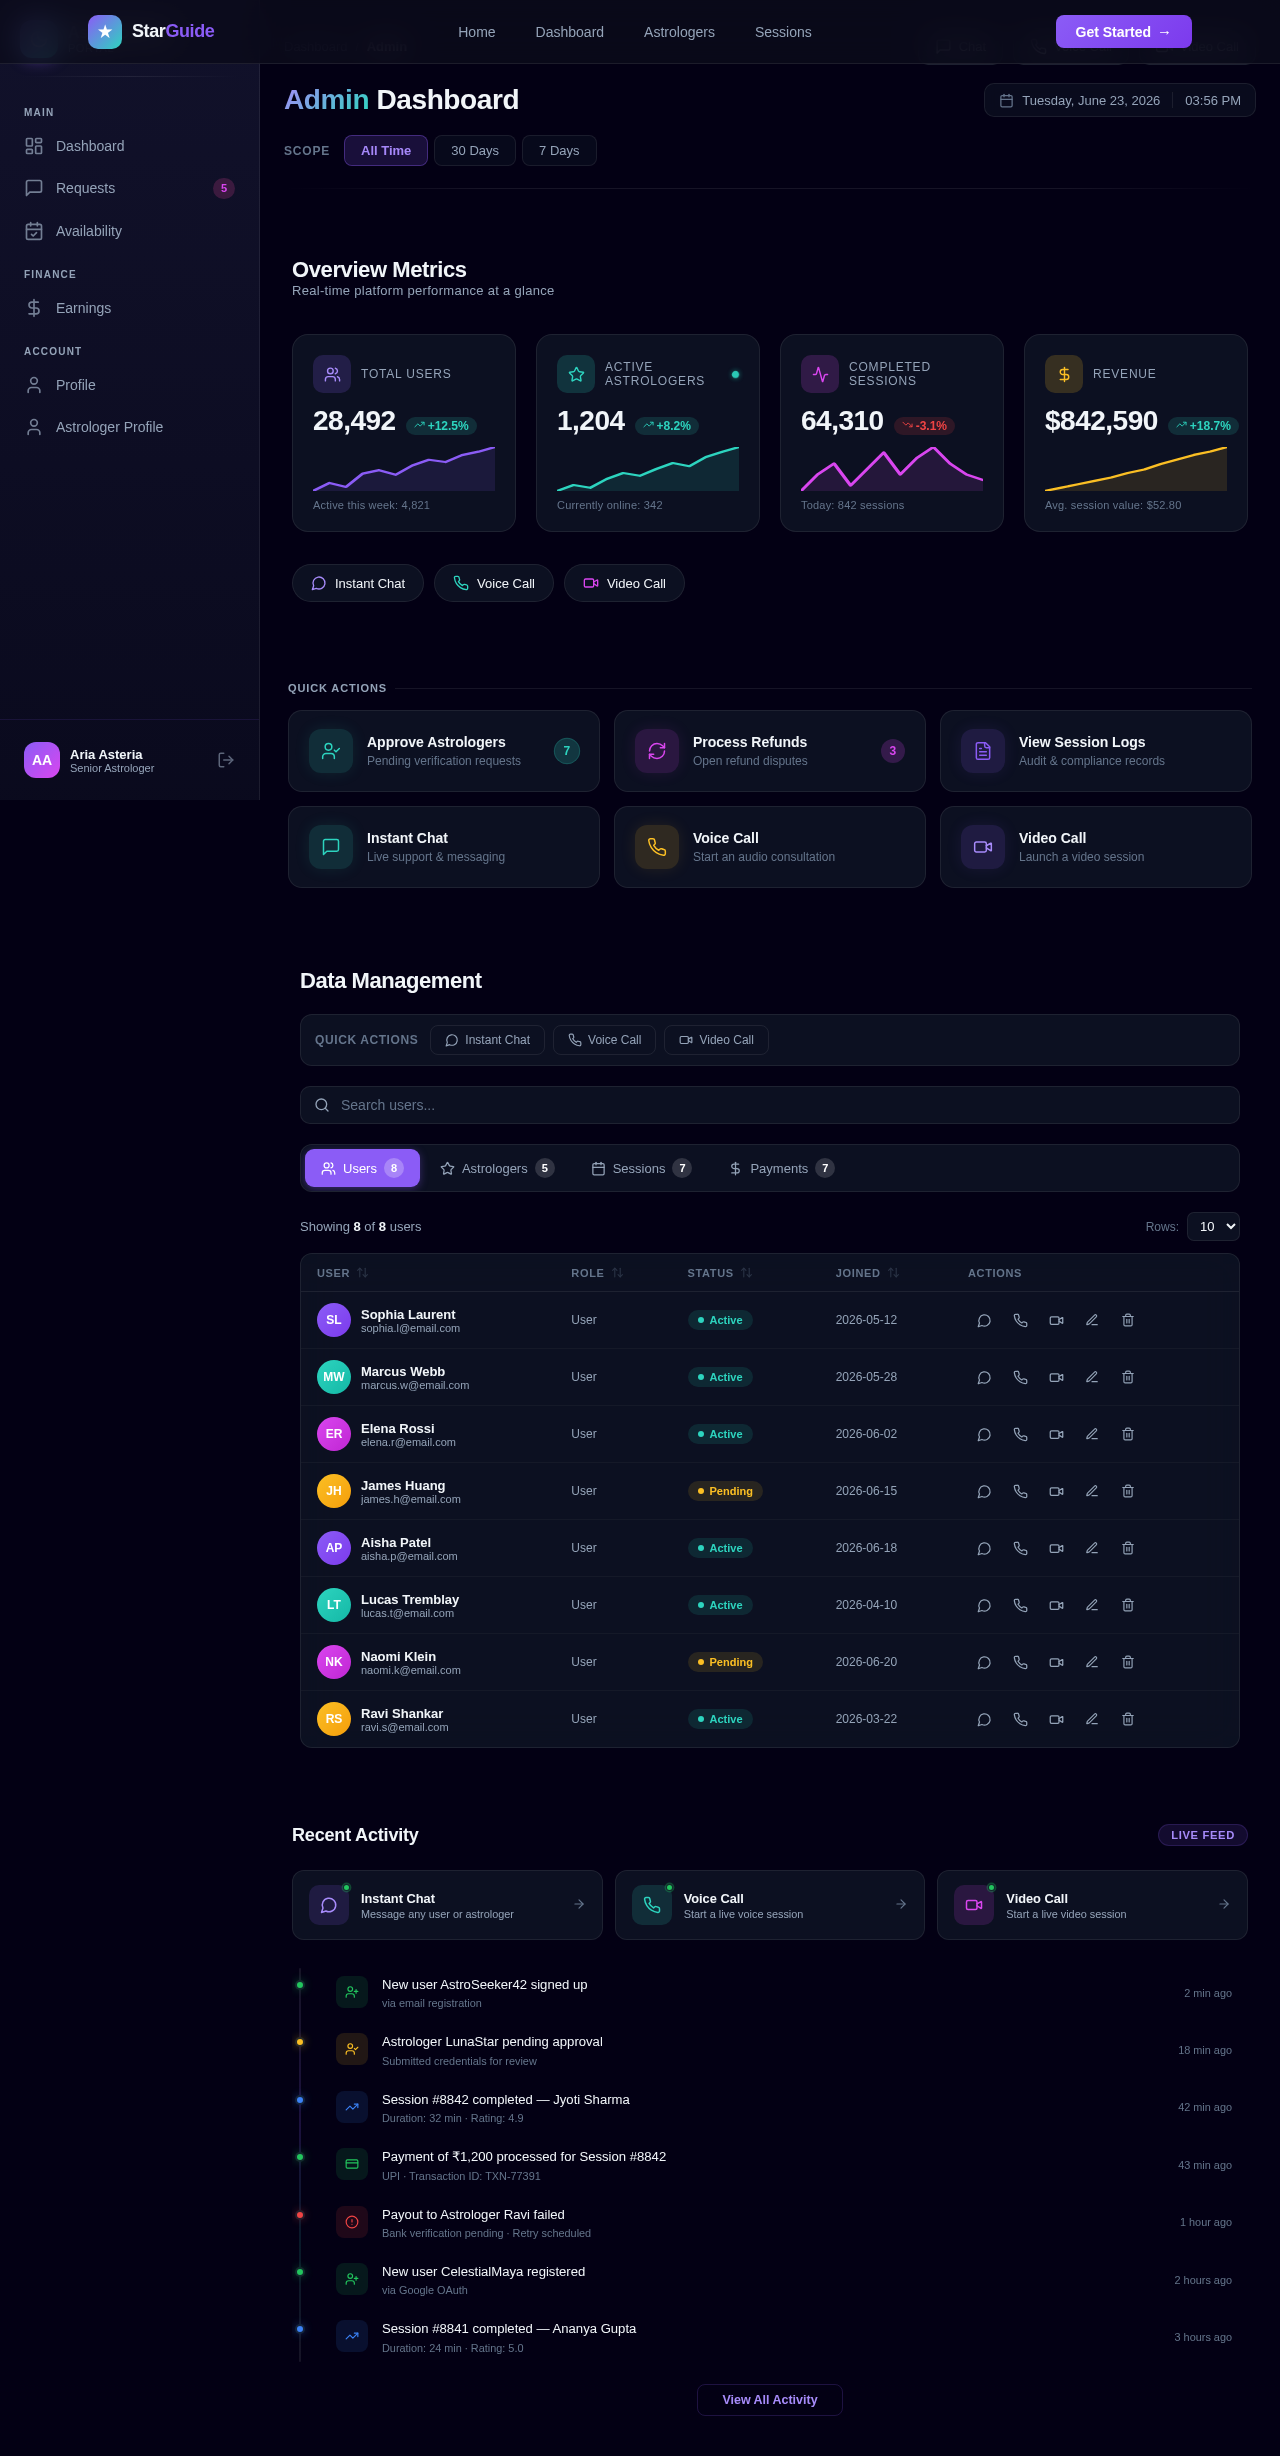Click the search magnifier icon in users search

[322, 1105]
